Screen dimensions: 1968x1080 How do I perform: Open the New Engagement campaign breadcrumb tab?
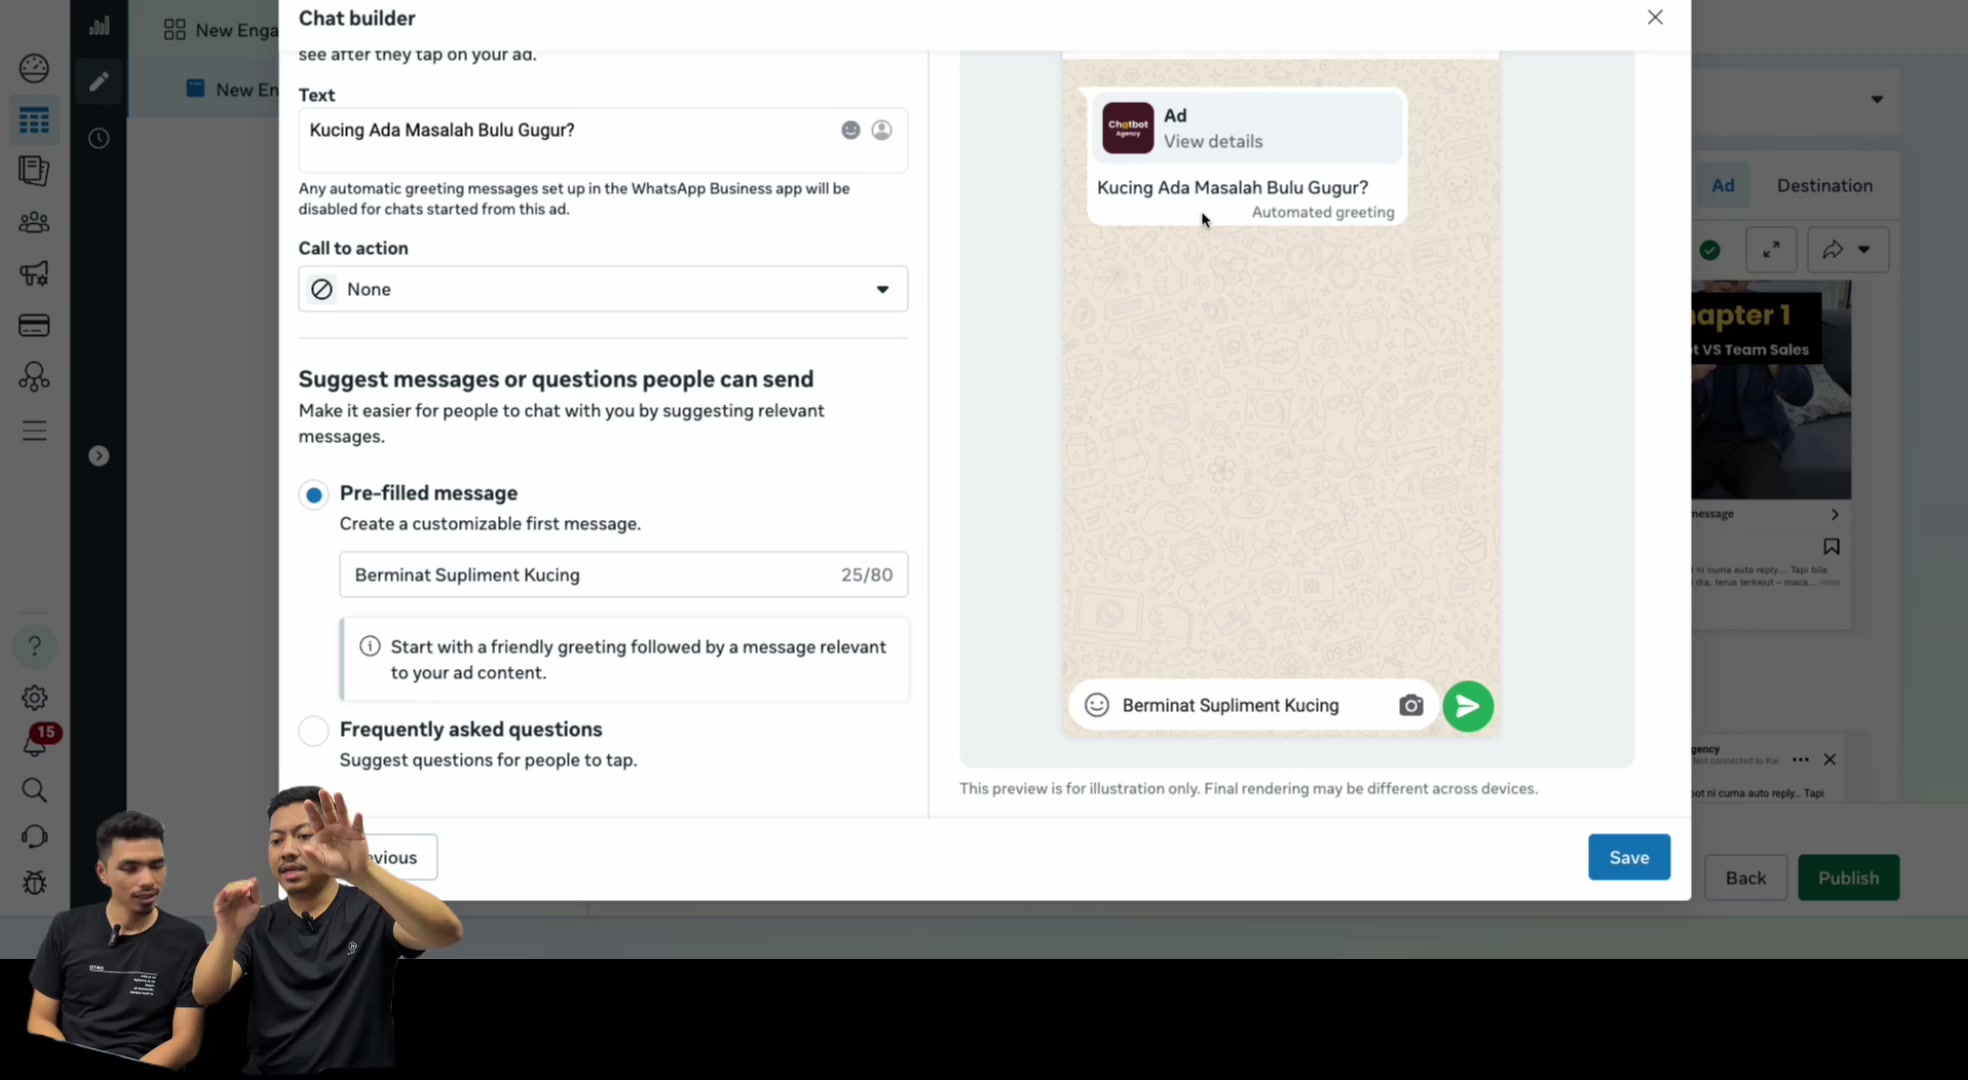coord(220,30)
